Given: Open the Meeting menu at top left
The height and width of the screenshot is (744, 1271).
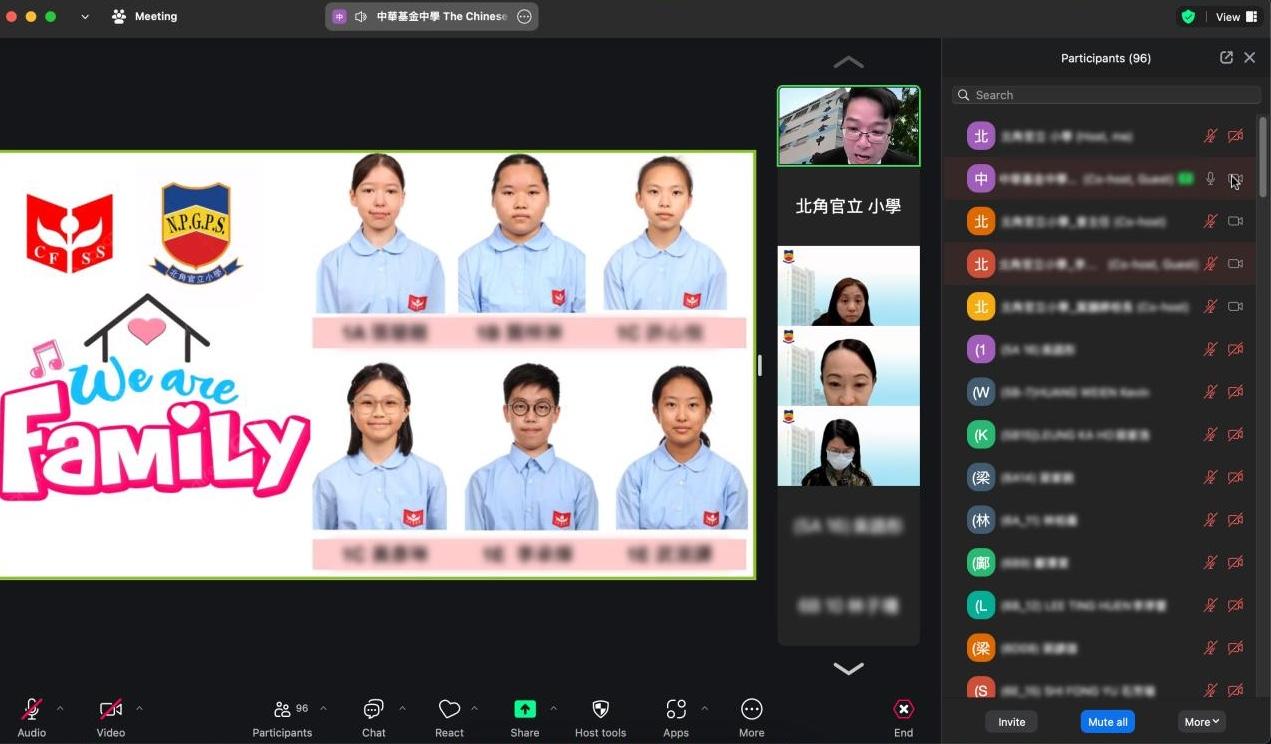Looking at the screenshot, I should coord(145,17).
